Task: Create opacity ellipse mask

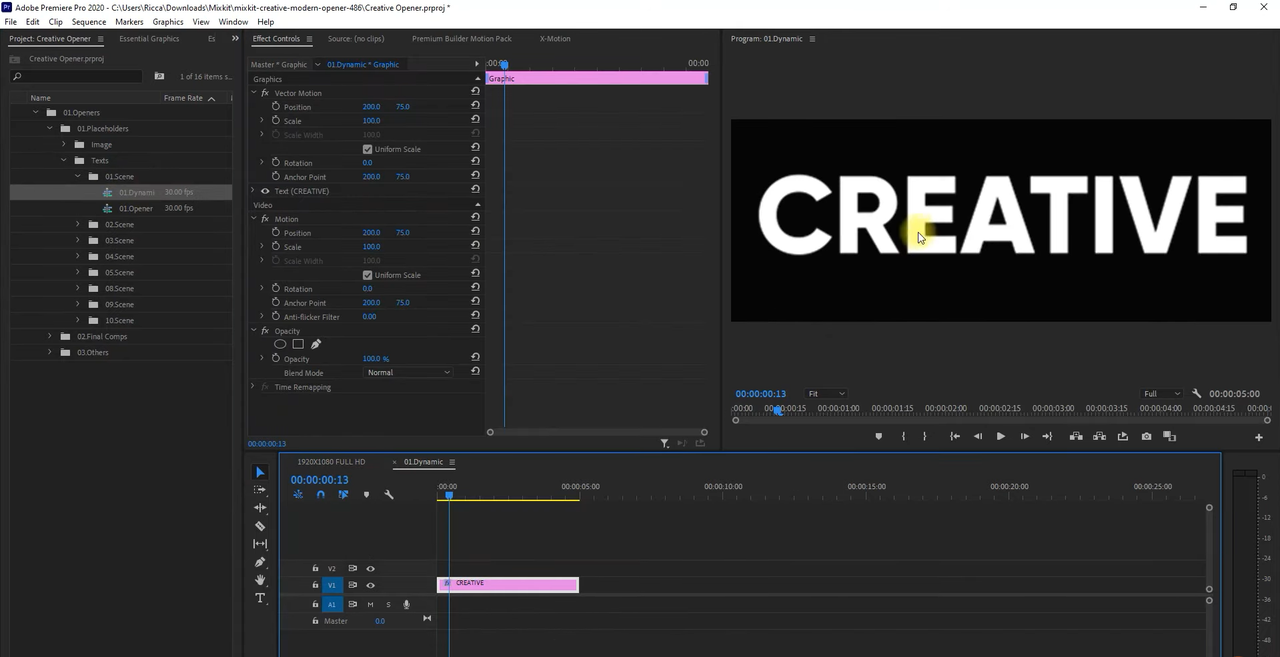Action: tap(280, 344)
